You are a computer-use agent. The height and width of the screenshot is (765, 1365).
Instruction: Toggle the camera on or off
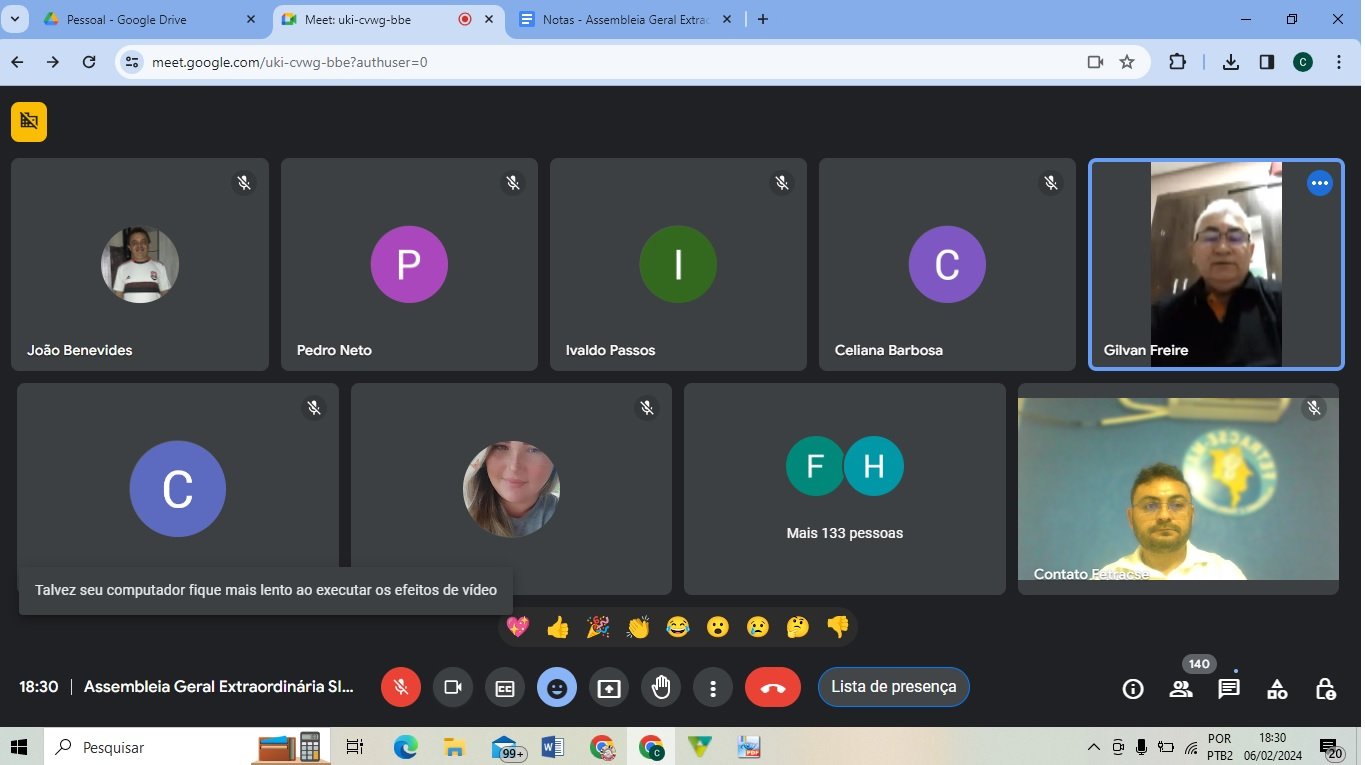[x=453, y=688]
